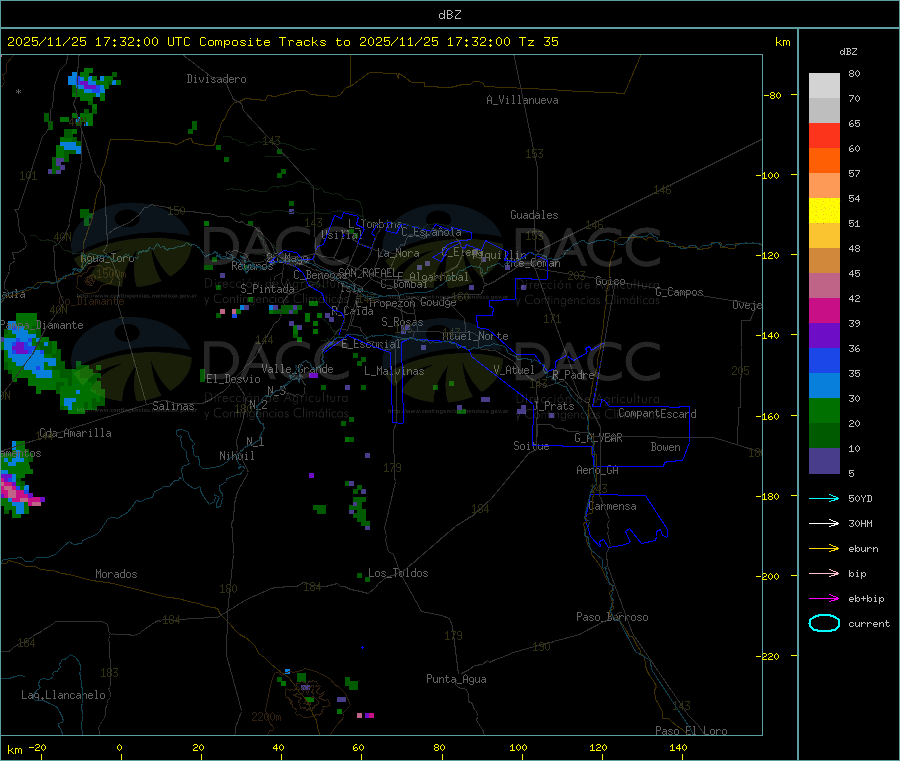Click the timestamp header text line

pos(282,42)
